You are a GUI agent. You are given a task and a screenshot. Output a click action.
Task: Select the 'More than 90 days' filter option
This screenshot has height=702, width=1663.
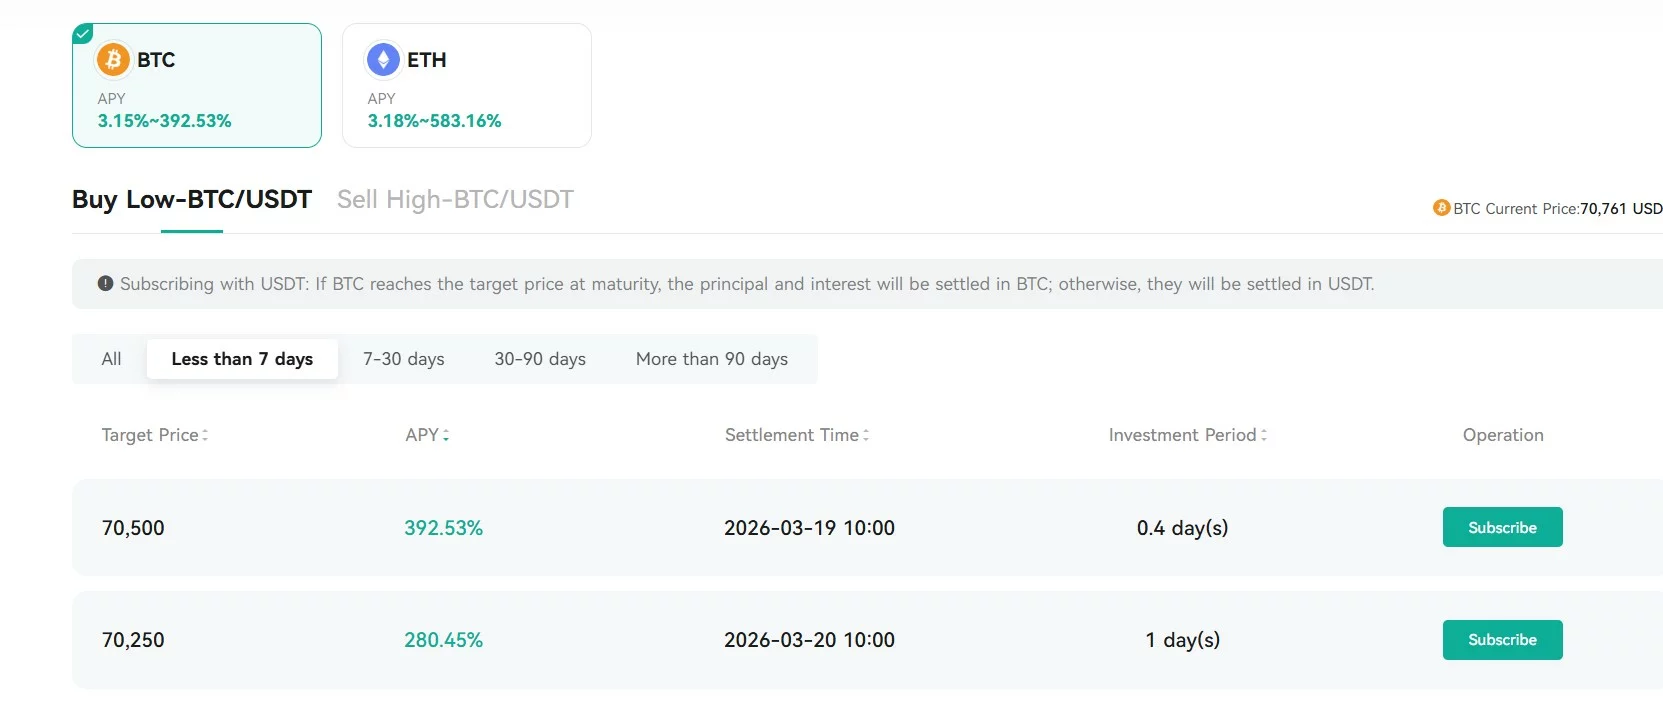click(711, 359)
